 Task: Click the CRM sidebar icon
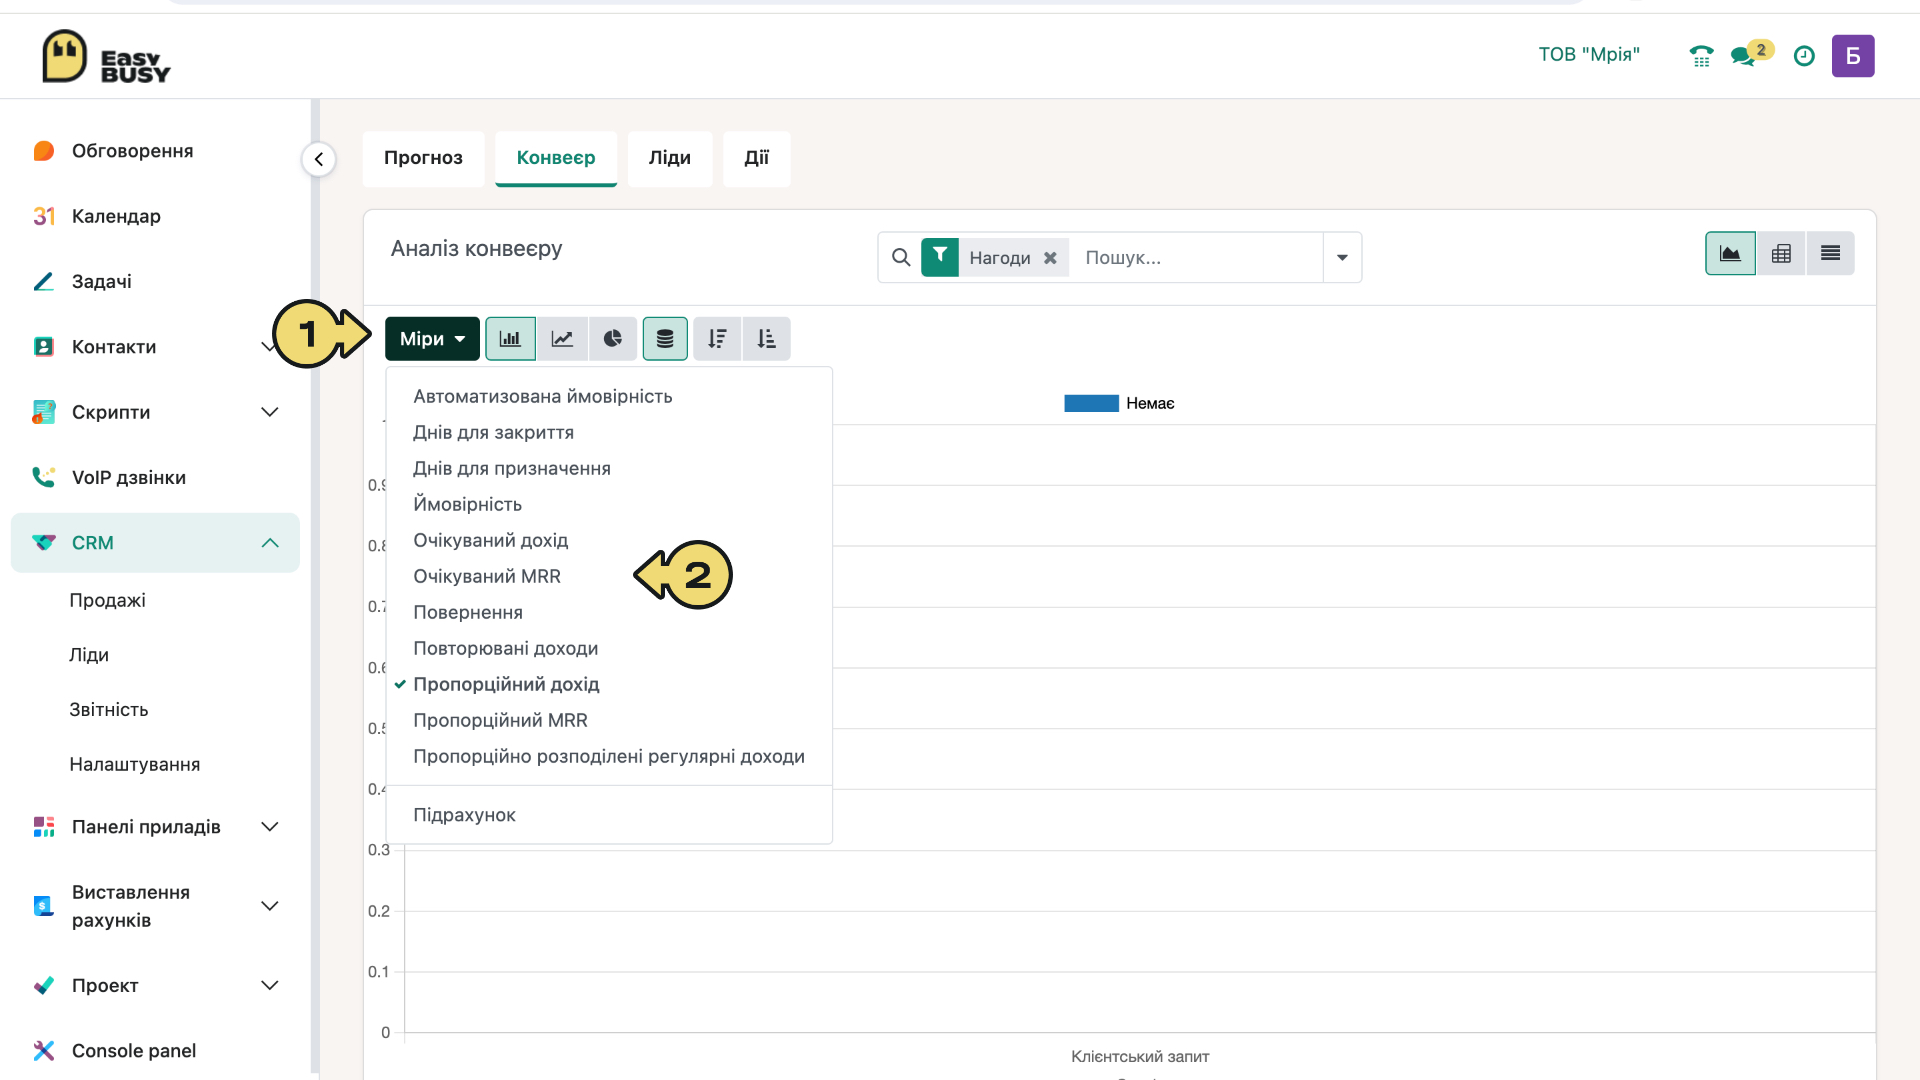coord(44,543)
